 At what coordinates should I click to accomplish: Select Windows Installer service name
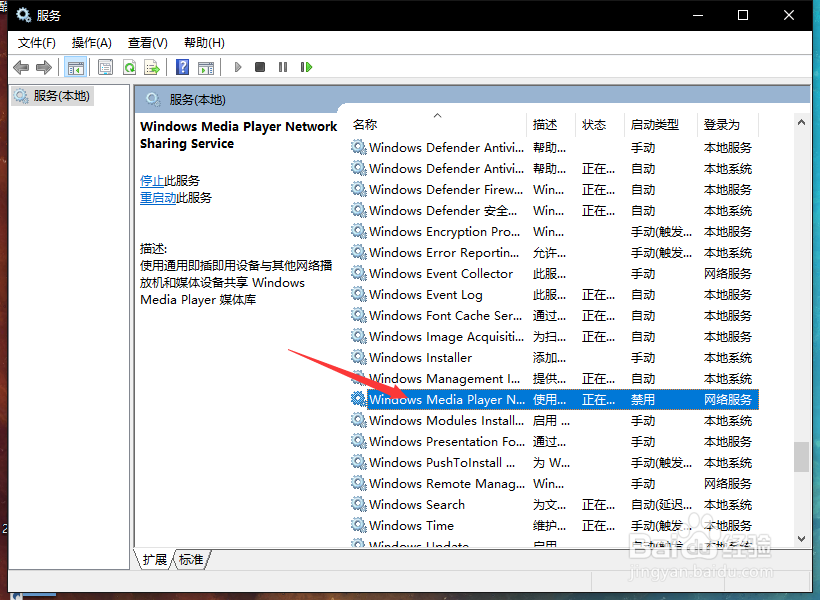[x=420, y=357]
